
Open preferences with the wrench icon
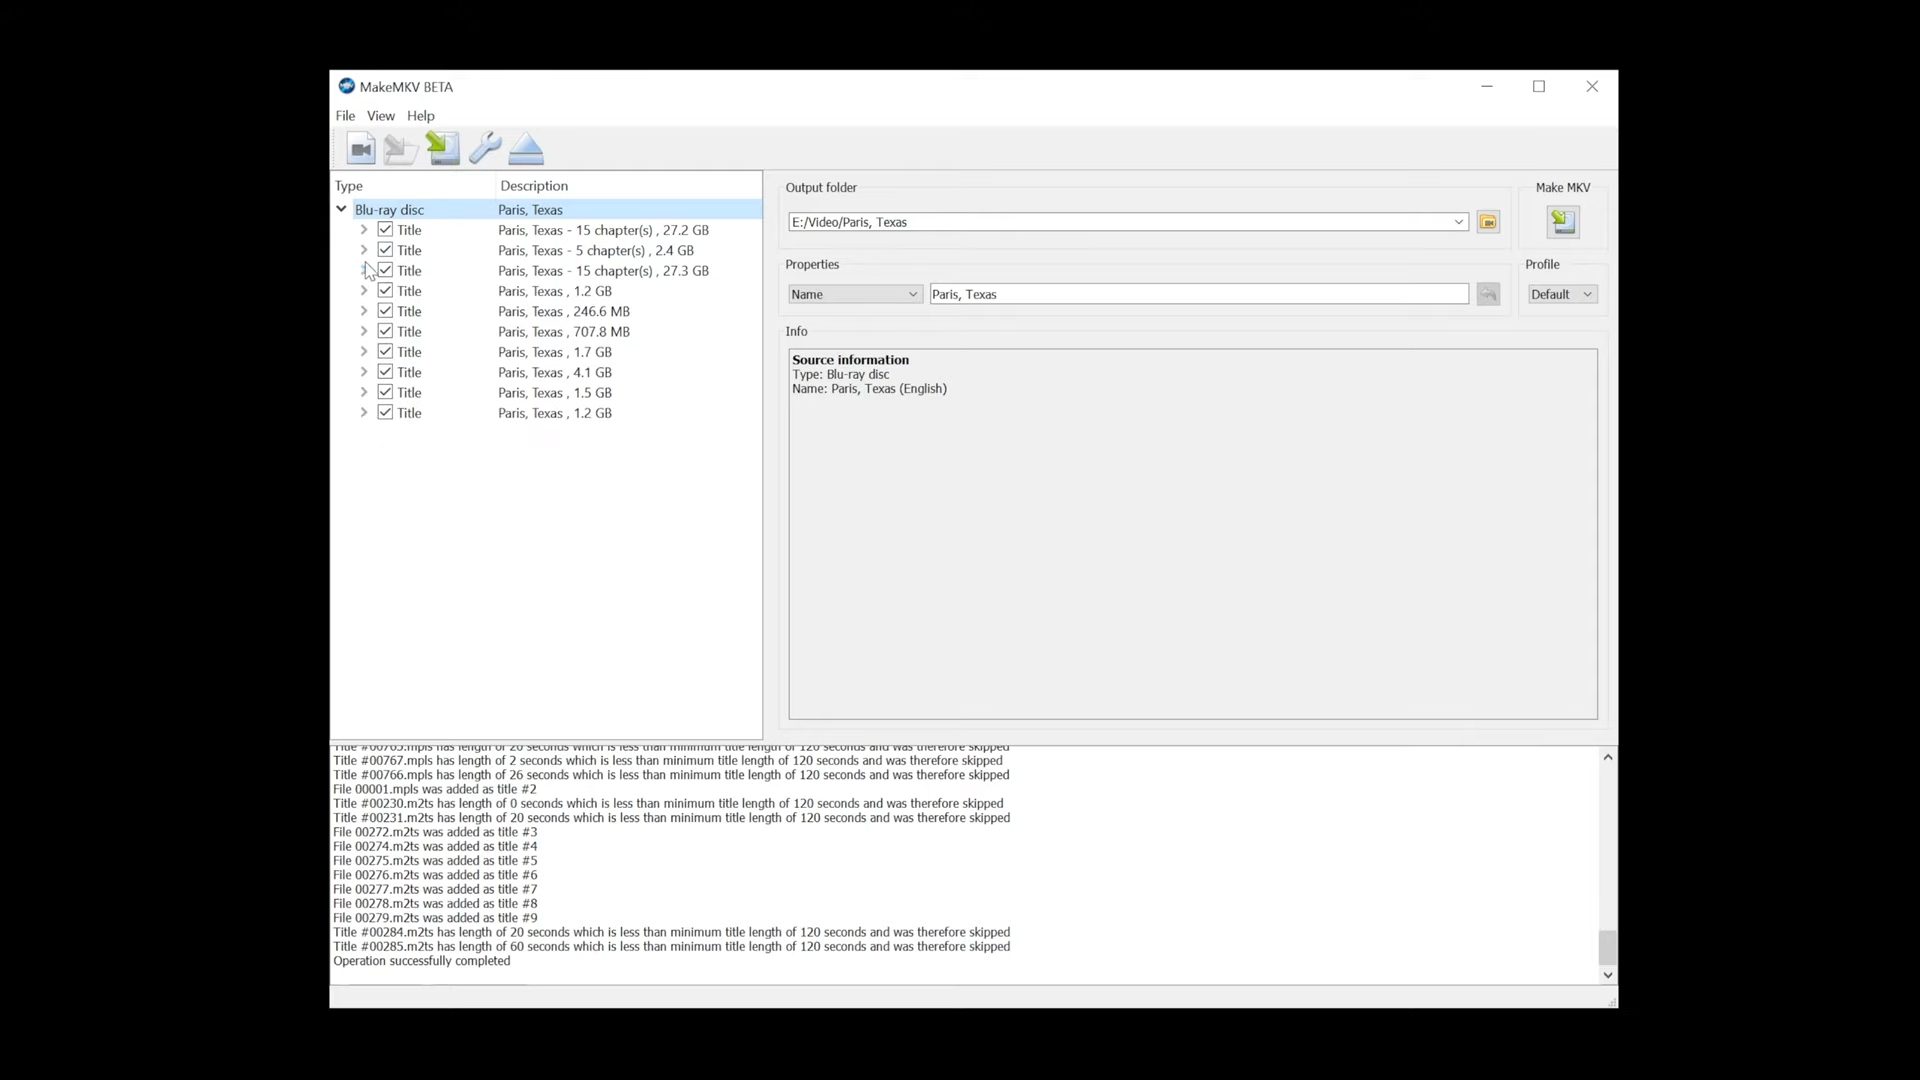[x=485, y=149]
